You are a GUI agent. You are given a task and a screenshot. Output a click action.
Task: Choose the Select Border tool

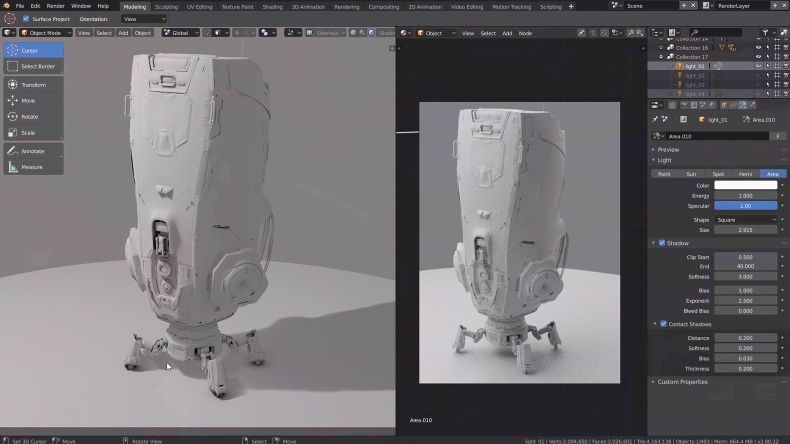[33, 66]
